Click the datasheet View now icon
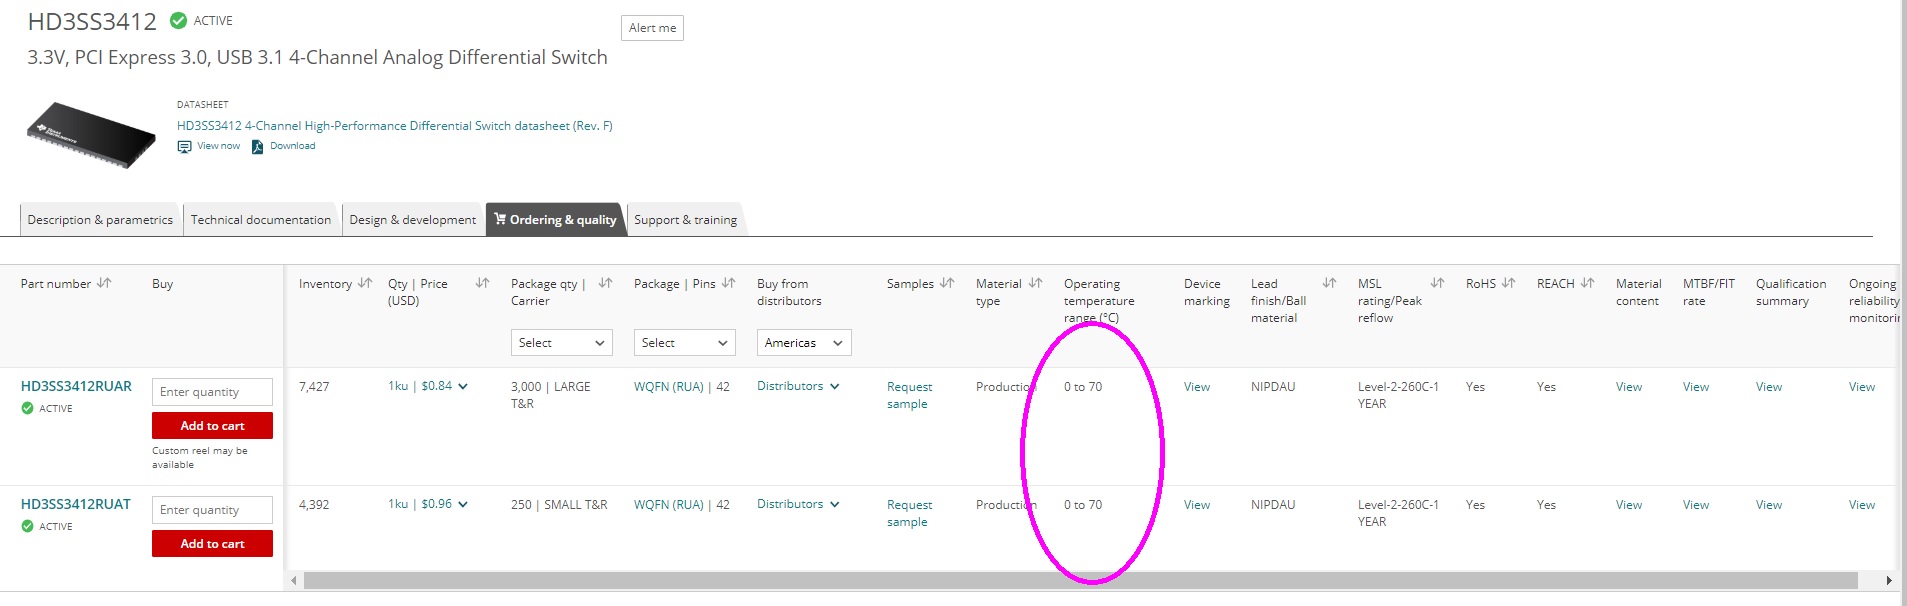This screenshot has height=606, width=1907. click(x=184, y=147)
